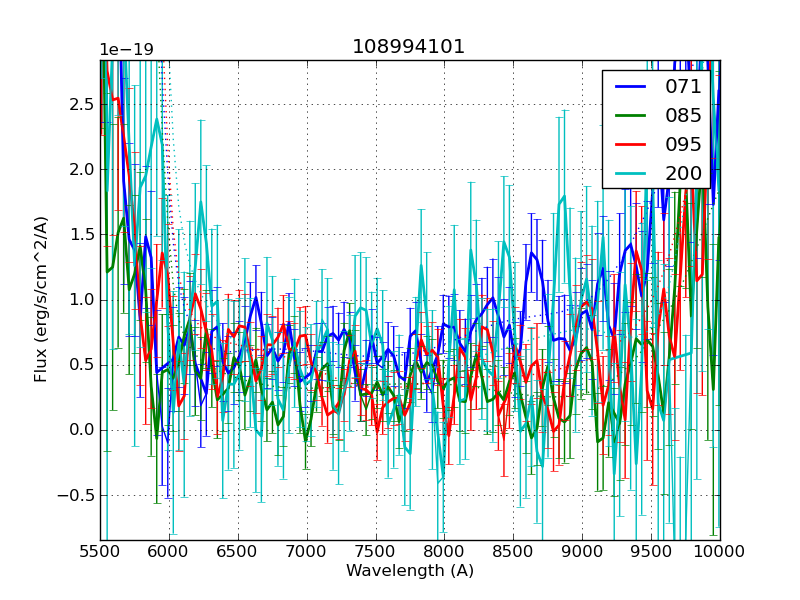The image size is (800, 600).
Task: Click the 5500 x-axis tick label
Action: tap(100, 551)
